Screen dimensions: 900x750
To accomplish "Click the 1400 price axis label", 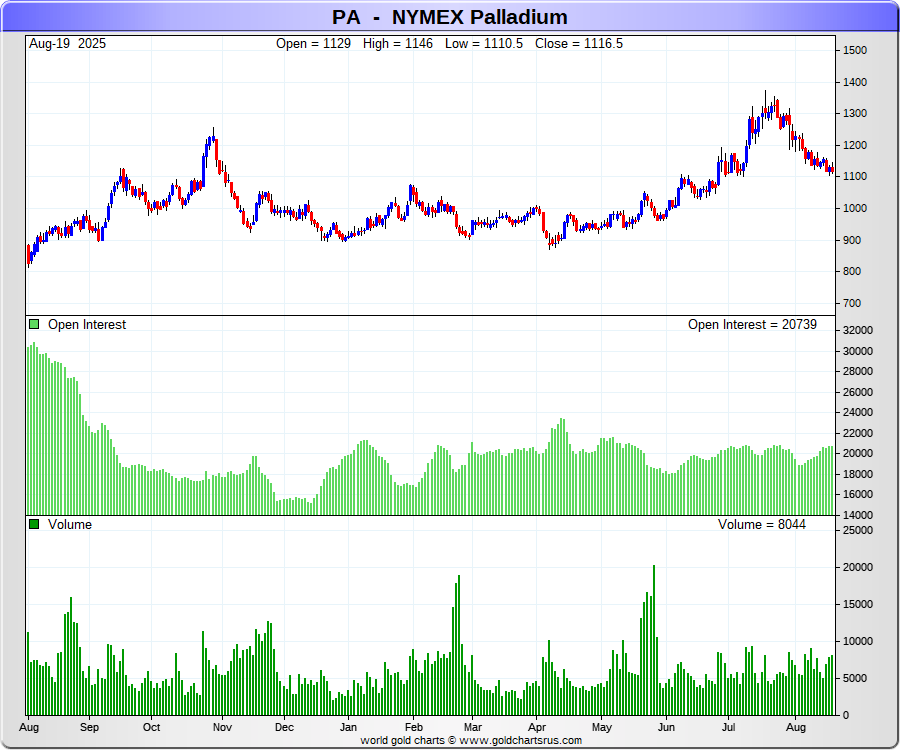I will click(855, 82).
